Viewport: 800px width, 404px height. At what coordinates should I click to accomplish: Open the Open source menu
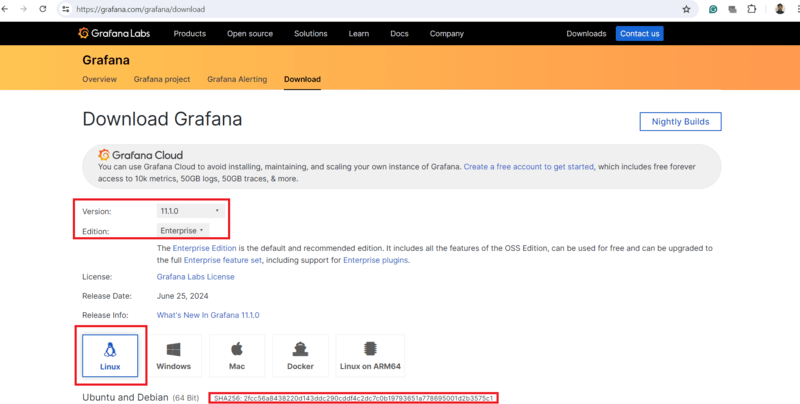pyautogui.click(x=250, y=34)
